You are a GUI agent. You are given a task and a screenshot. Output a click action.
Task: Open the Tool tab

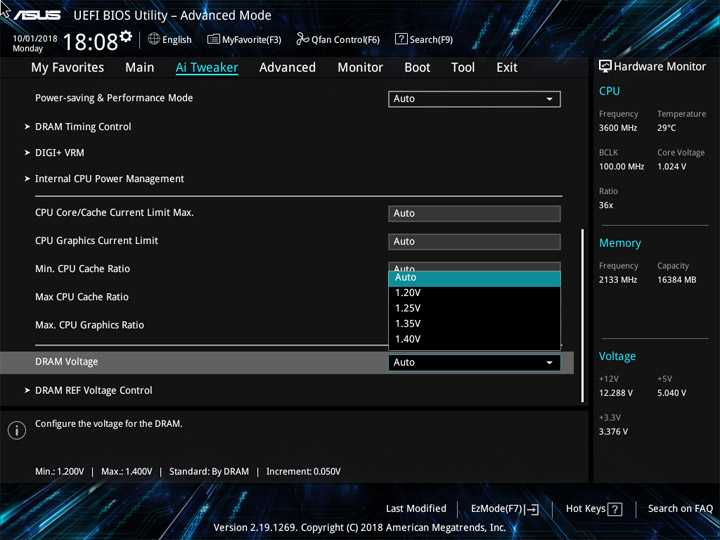point(463,68)
